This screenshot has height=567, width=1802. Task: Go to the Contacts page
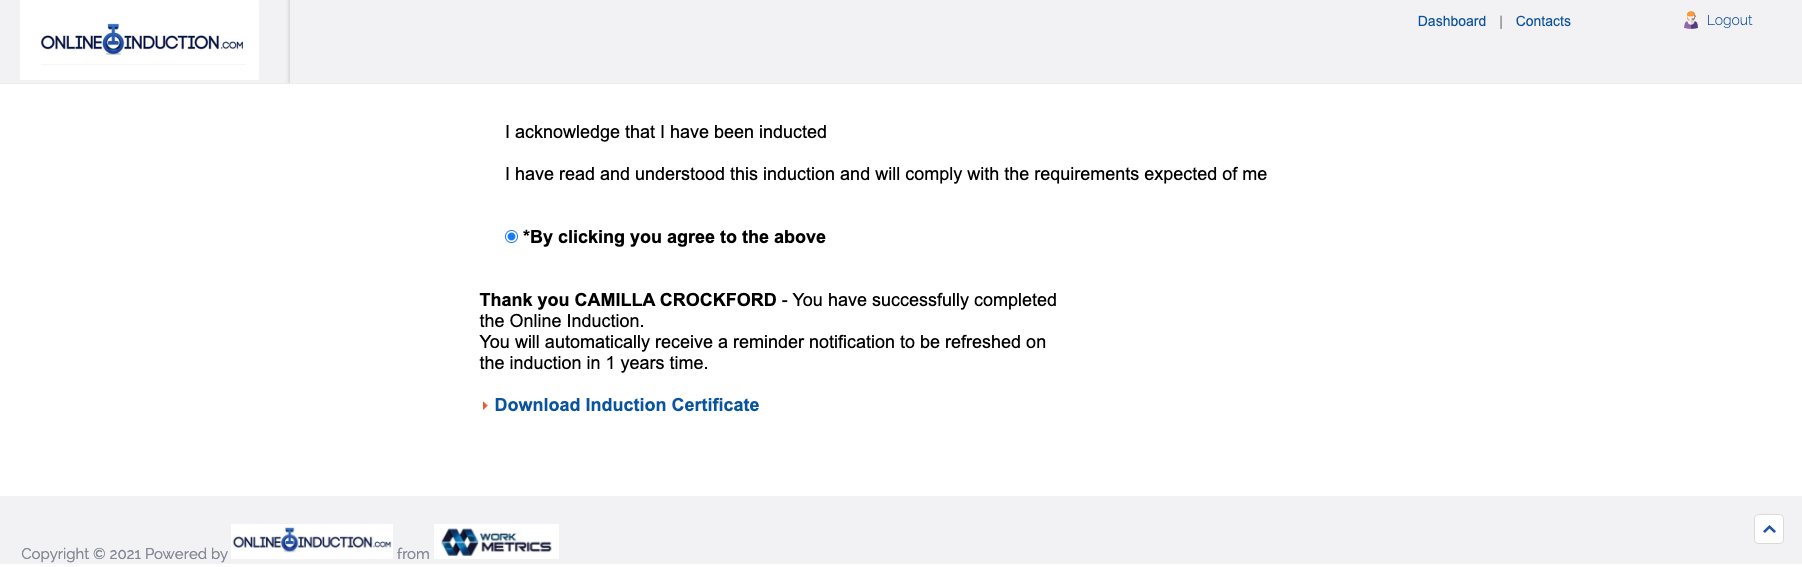click(x=1542, y=21)
